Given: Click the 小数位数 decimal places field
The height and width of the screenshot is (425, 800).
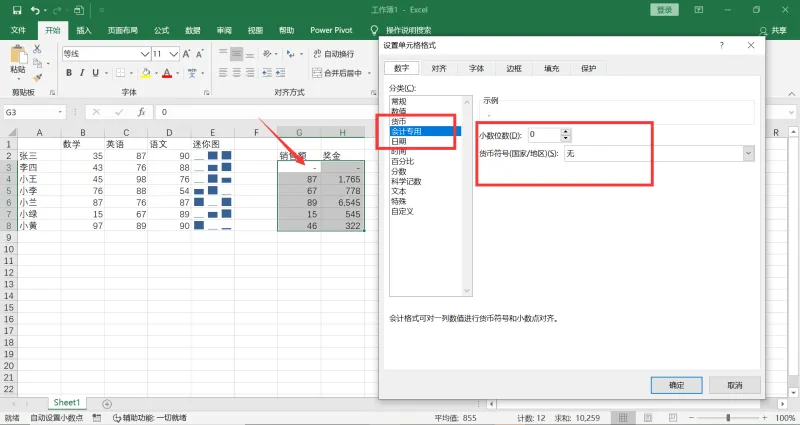Looking at the screenshot, I should (544, 135).
